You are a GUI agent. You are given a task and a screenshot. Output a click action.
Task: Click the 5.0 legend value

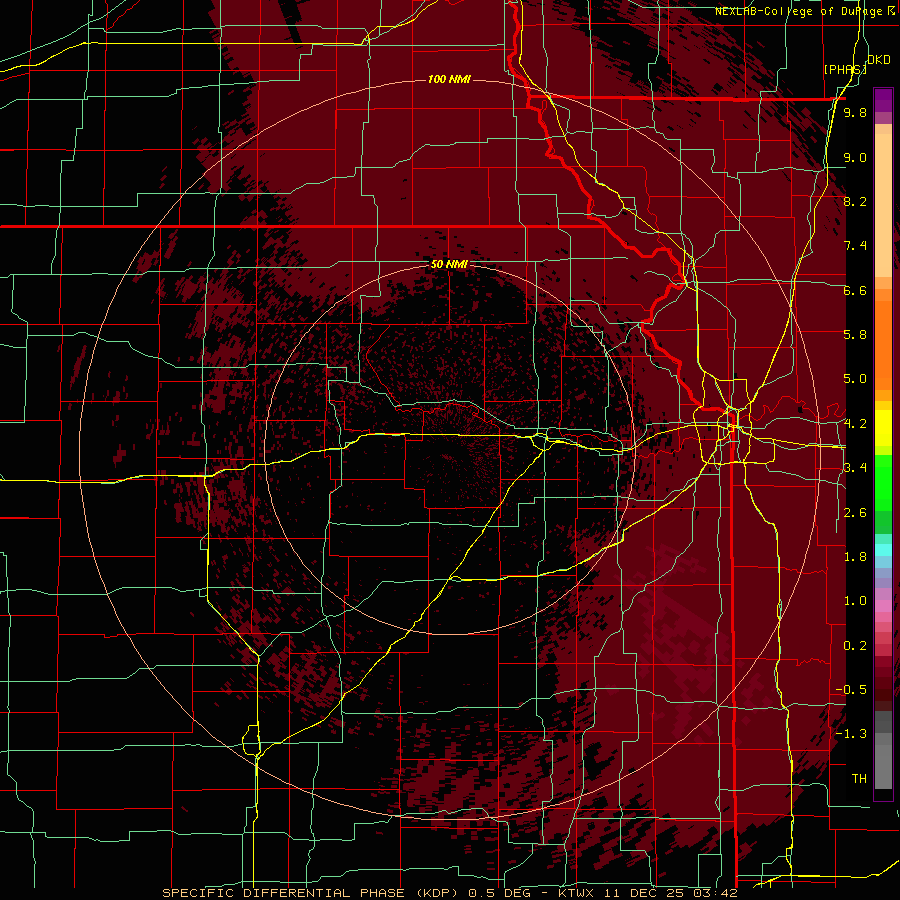[x=855, y=379]
